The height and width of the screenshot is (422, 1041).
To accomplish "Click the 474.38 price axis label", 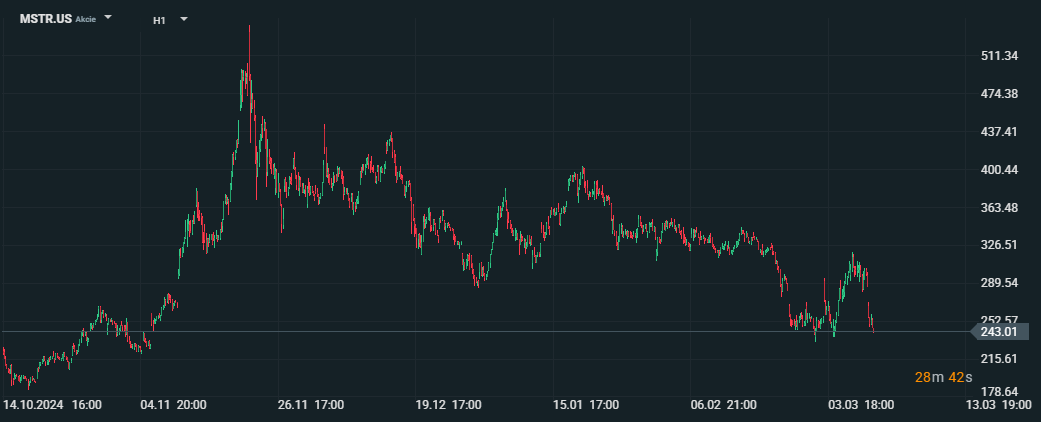I will 999,94.
